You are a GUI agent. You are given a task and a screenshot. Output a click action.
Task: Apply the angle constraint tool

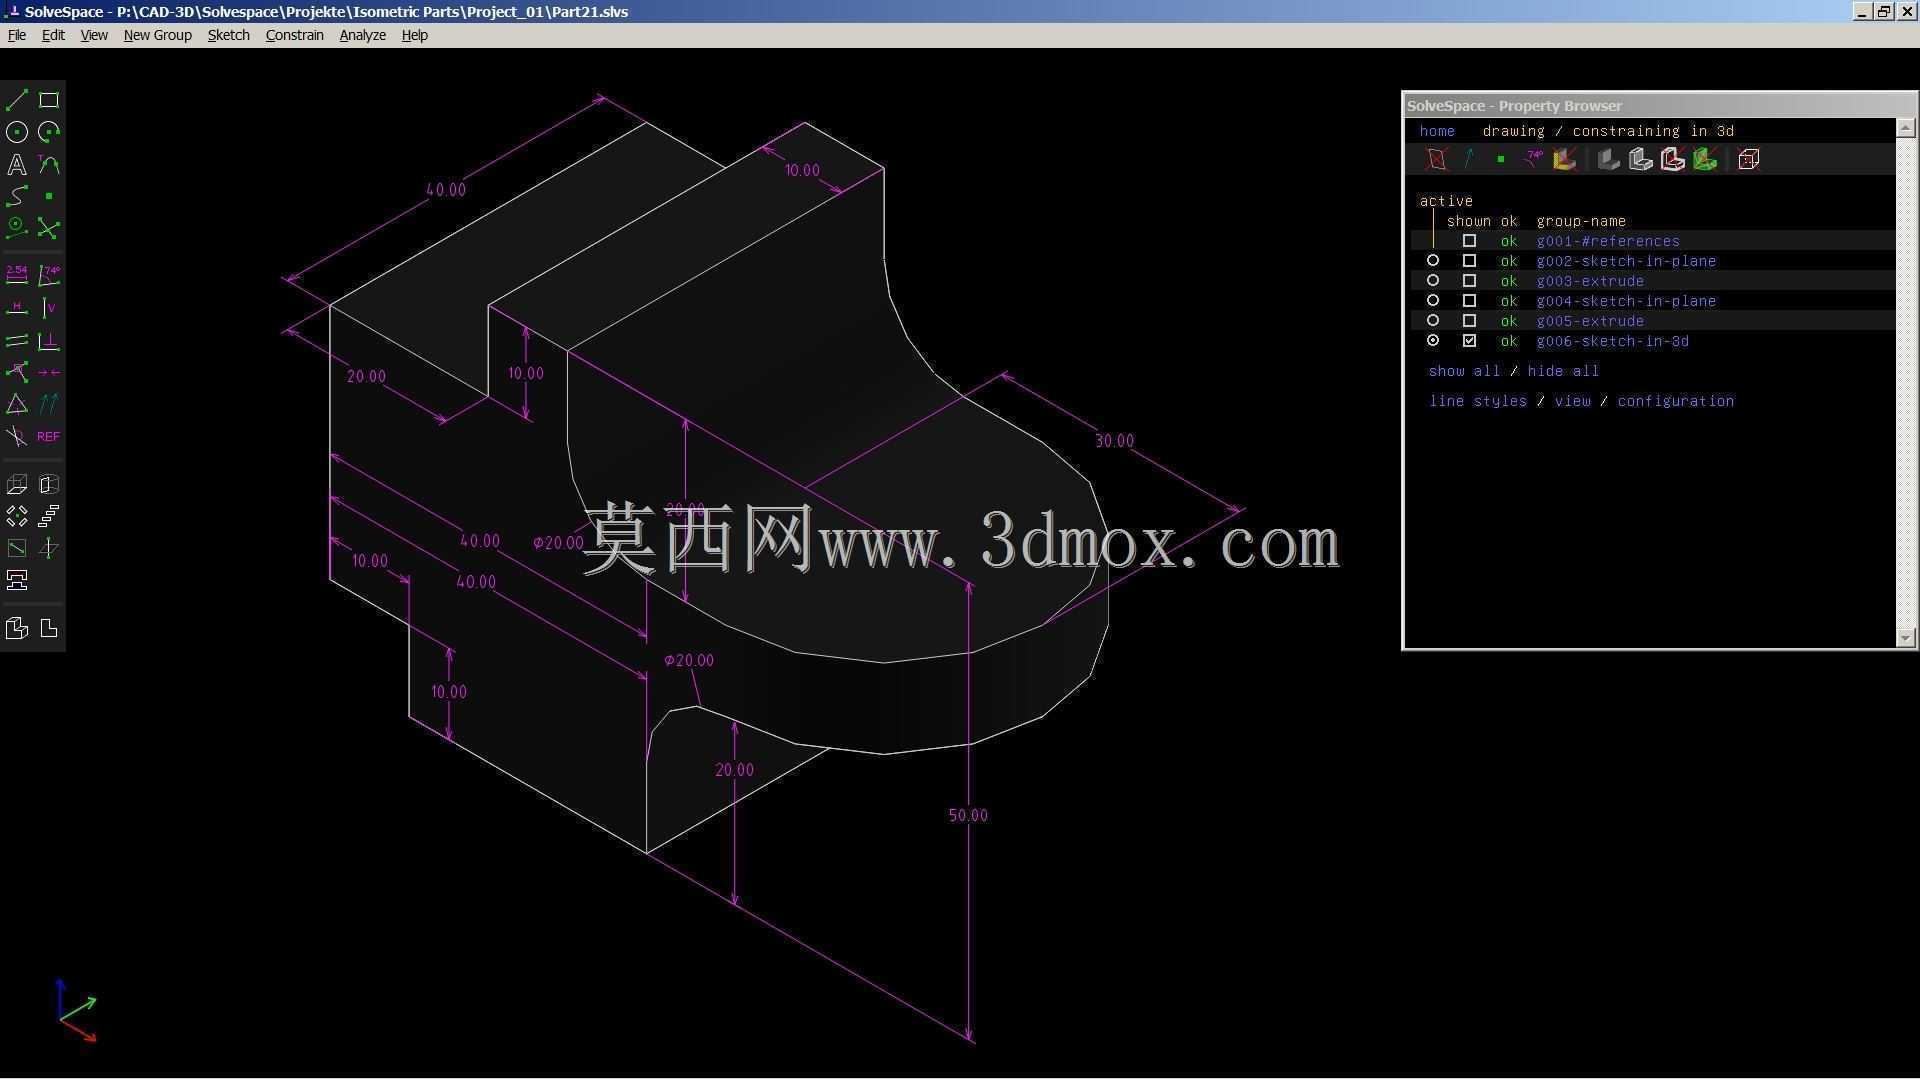click(49, 275)
